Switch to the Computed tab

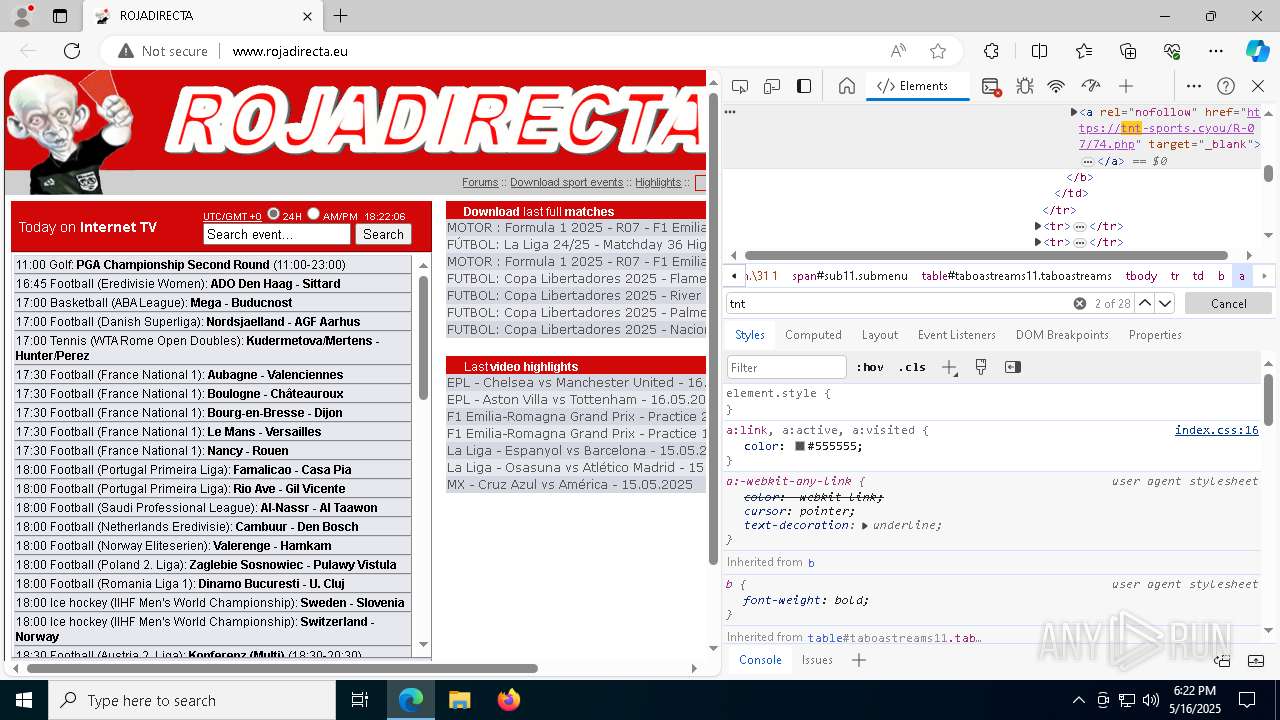(x=813, y=335)
